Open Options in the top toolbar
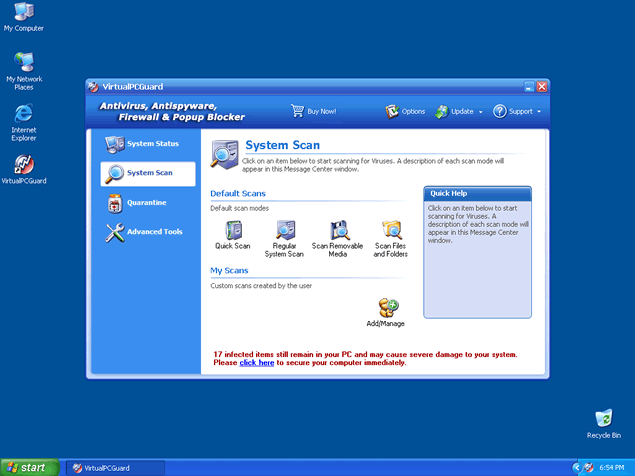Viewport: 635px width, 476px height. pos(406,111)
